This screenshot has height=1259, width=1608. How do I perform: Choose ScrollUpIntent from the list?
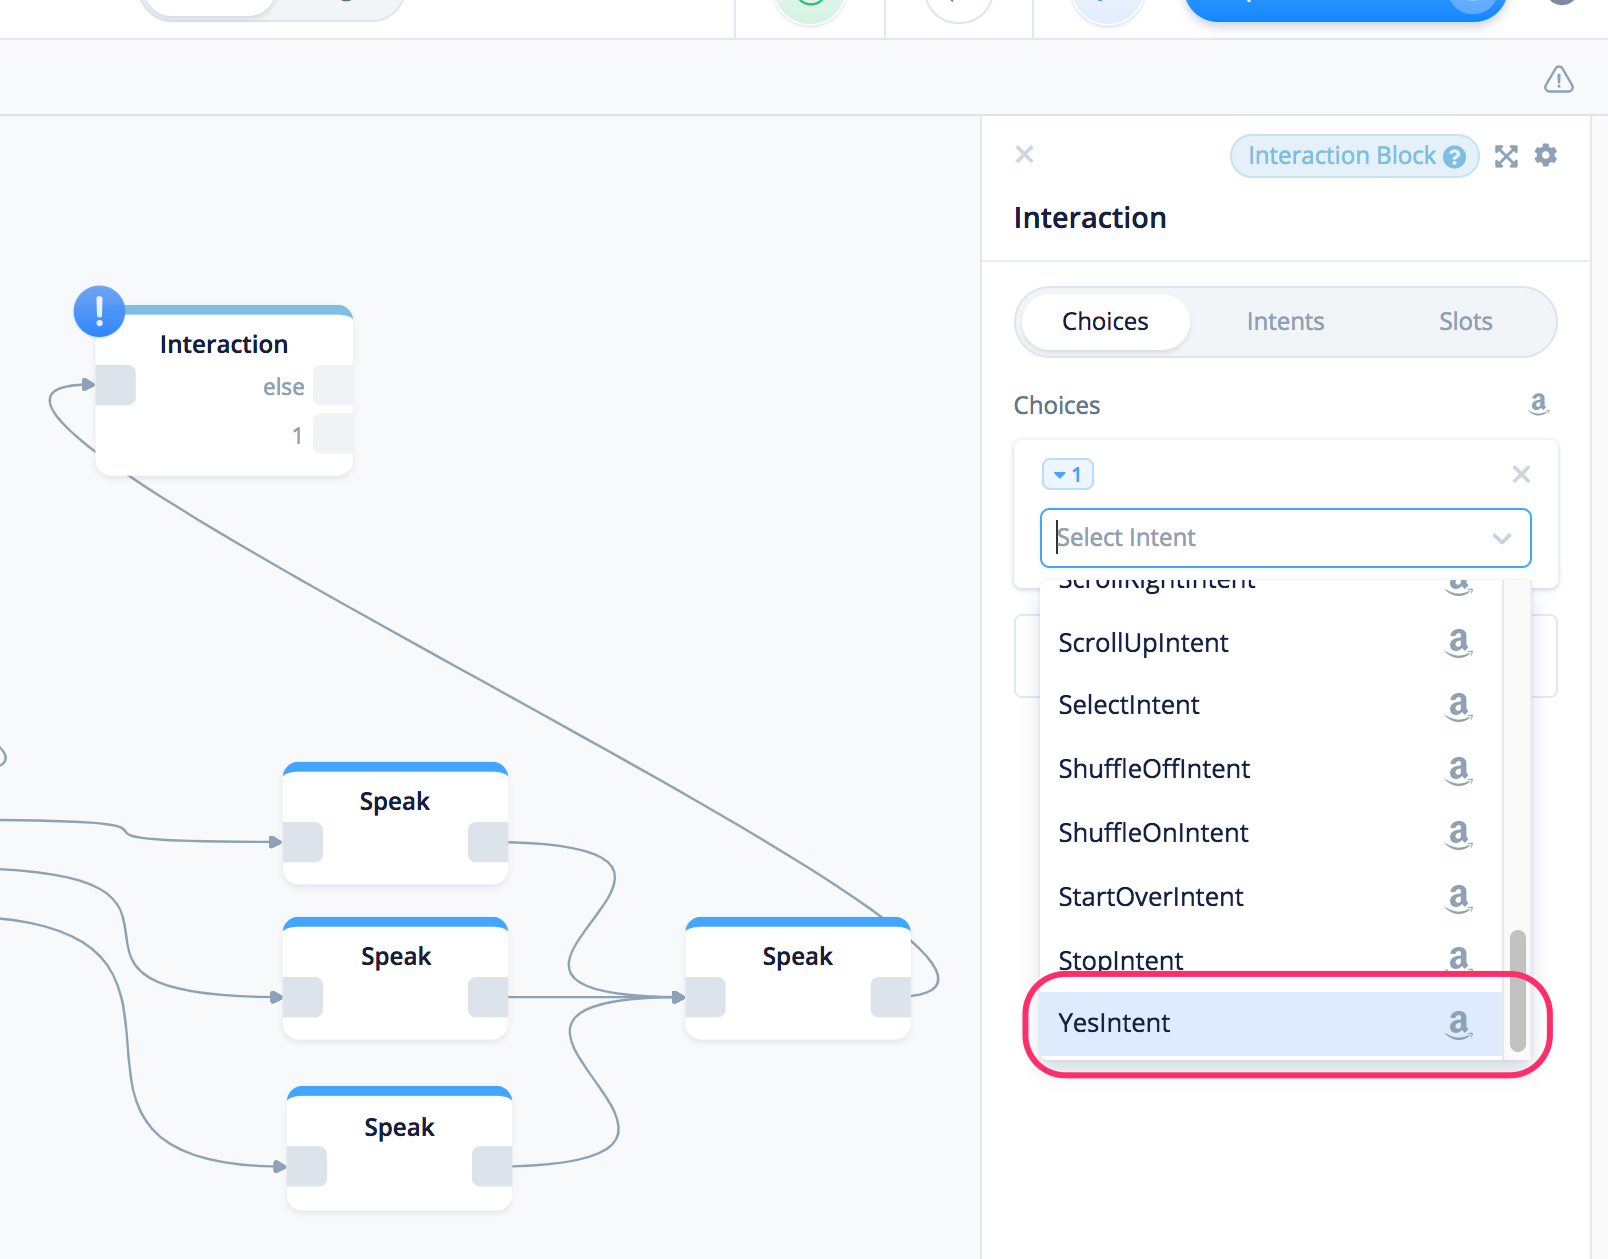point(1143,643)
